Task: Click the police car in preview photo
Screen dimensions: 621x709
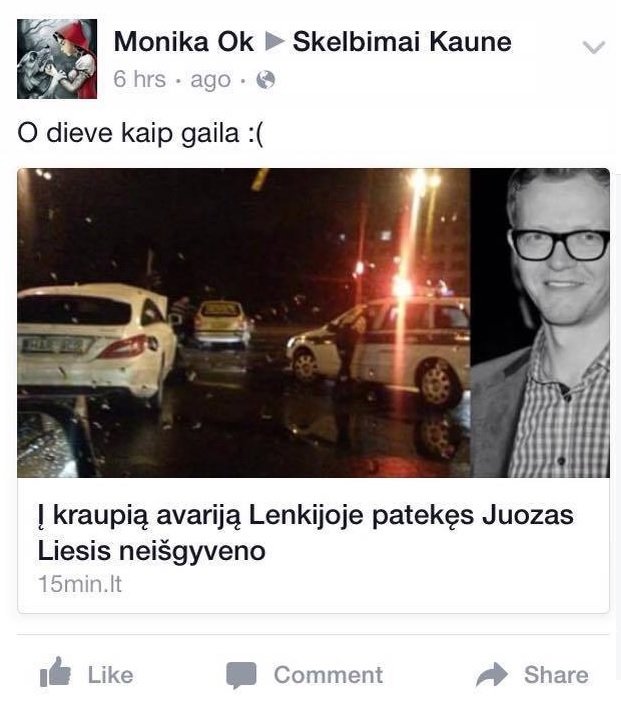Action: [378, 350]
